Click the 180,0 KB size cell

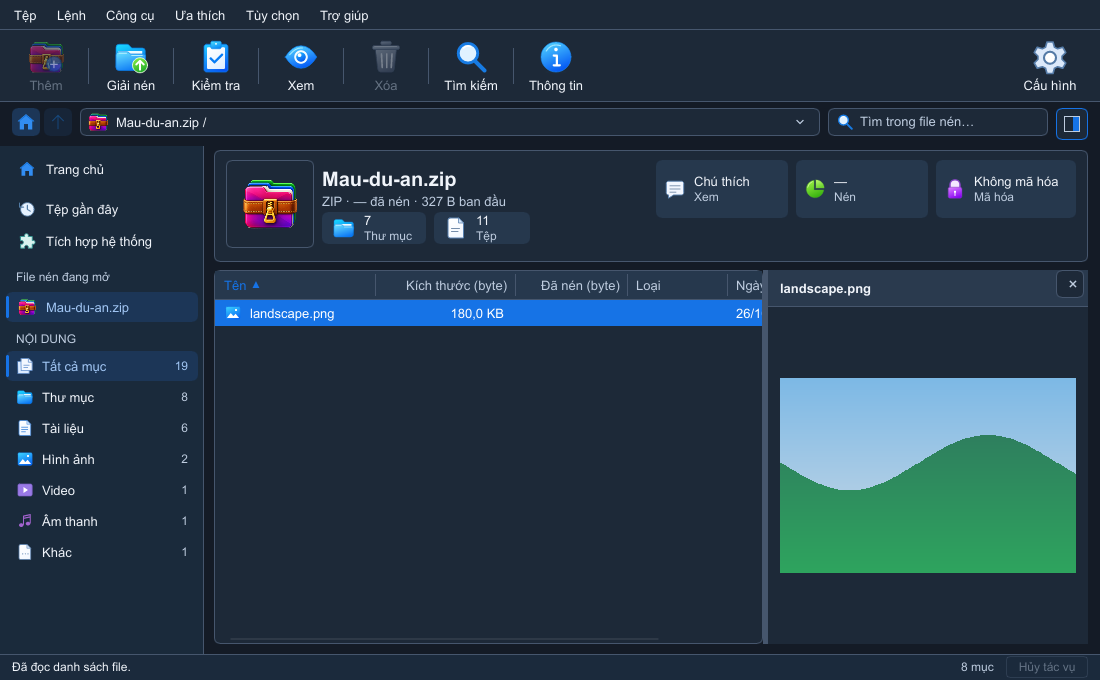tap(477, 314)
